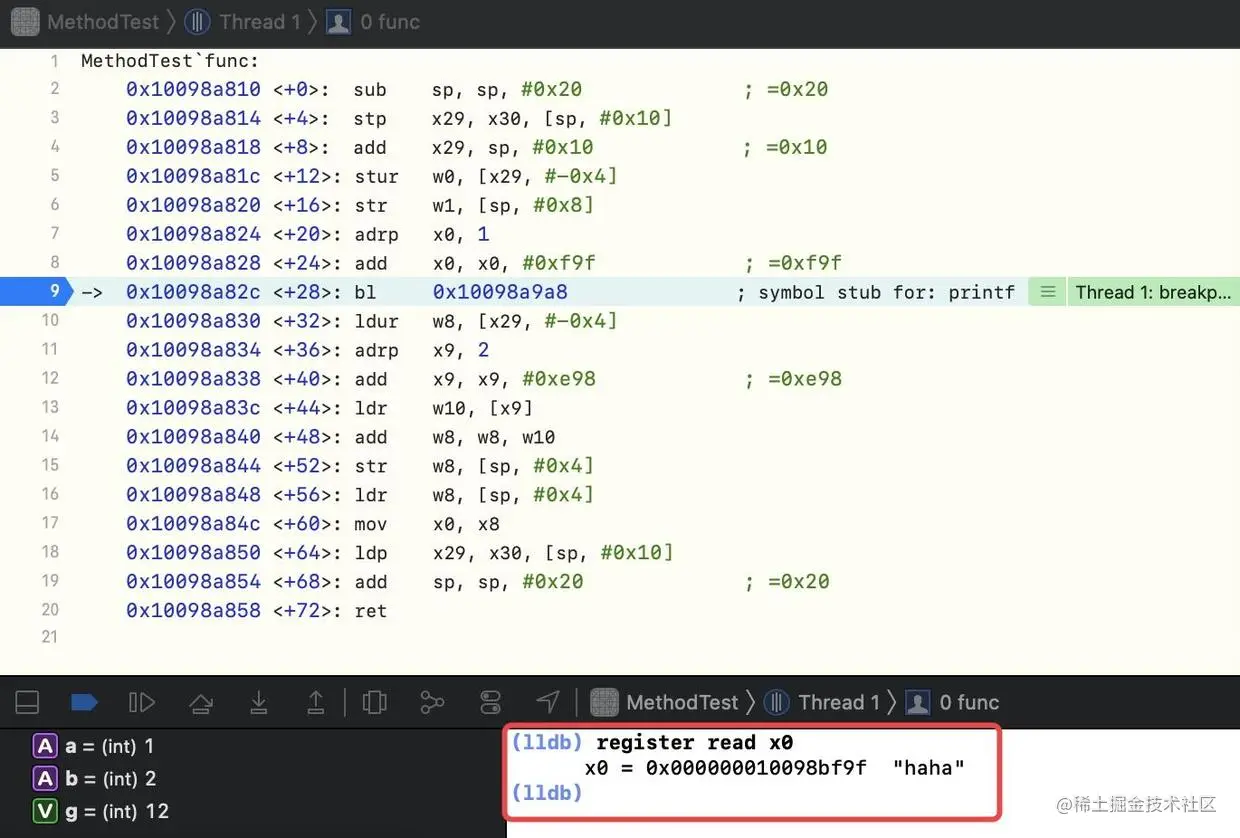Select variable b = (int) 2
The height and width of the screenshot is (838, 1240).
tap(95, 778)
